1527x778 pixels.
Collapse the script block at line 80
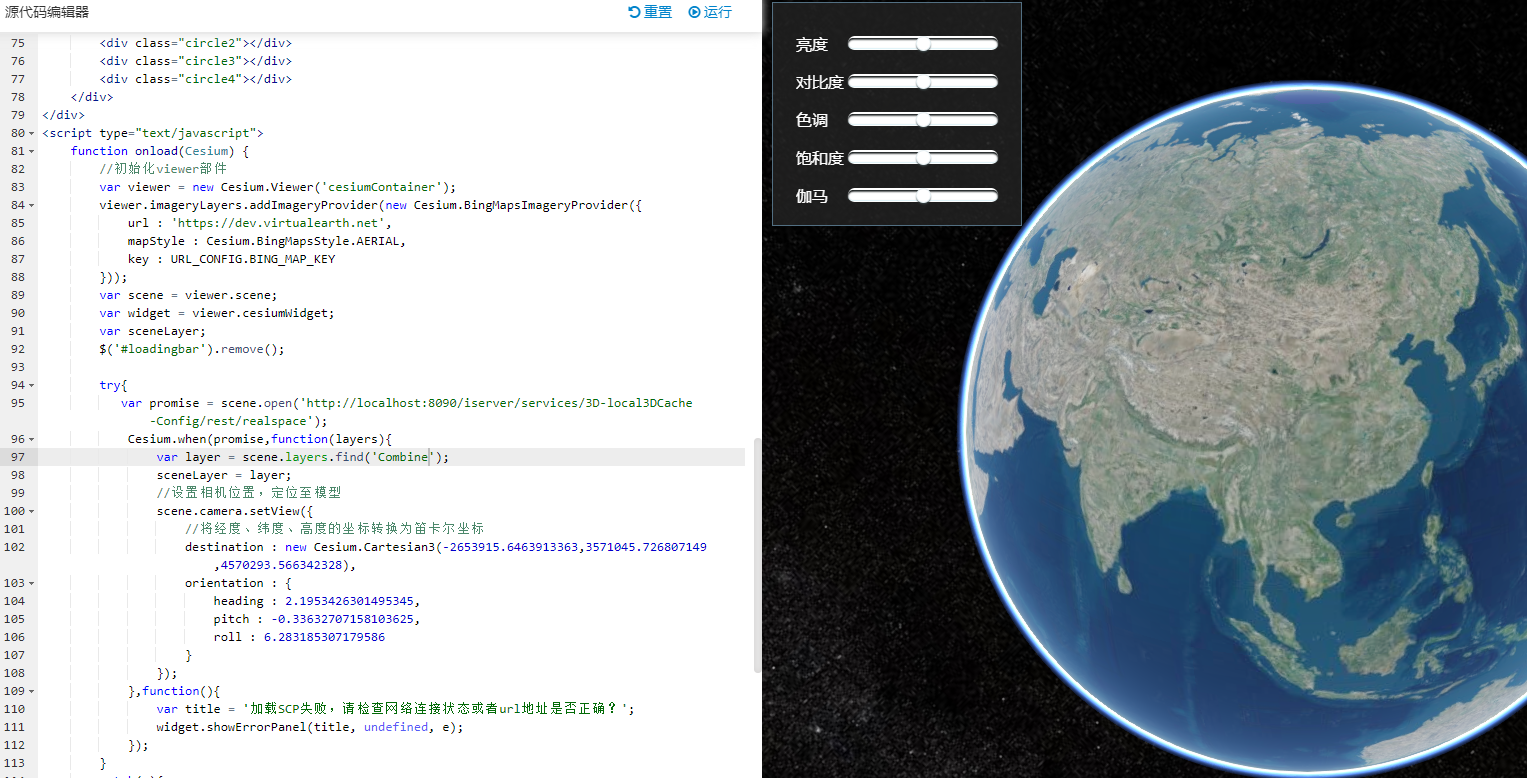coord(33,133)
